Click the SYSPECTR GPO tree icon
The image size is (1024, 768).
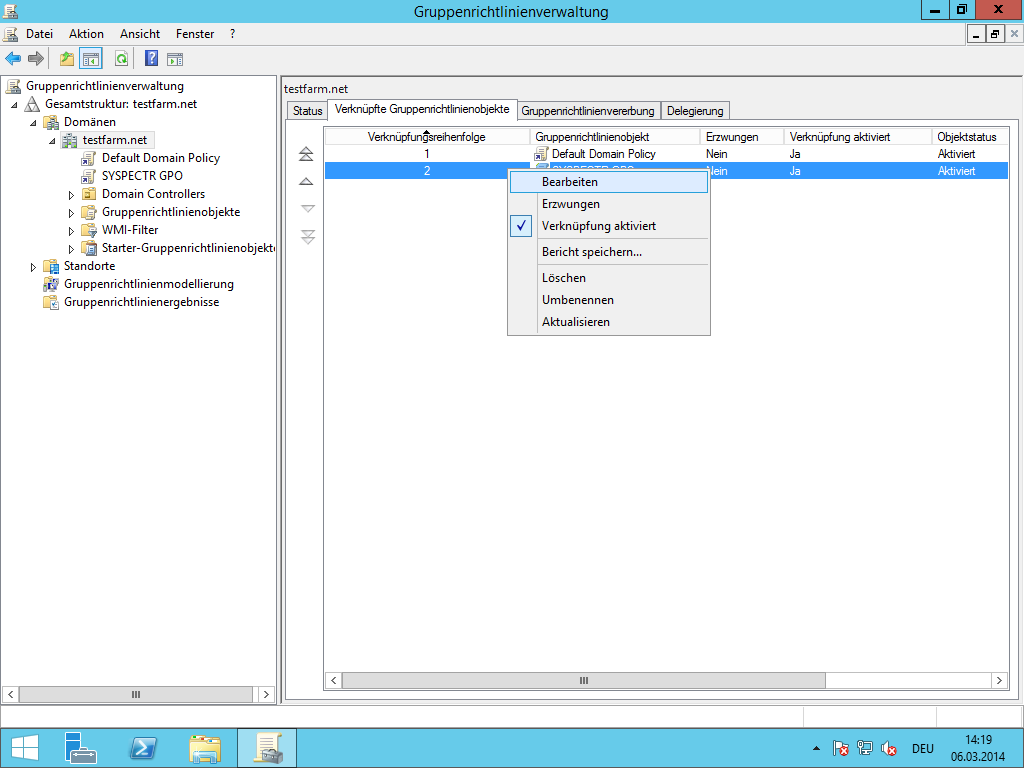(89, 176)
